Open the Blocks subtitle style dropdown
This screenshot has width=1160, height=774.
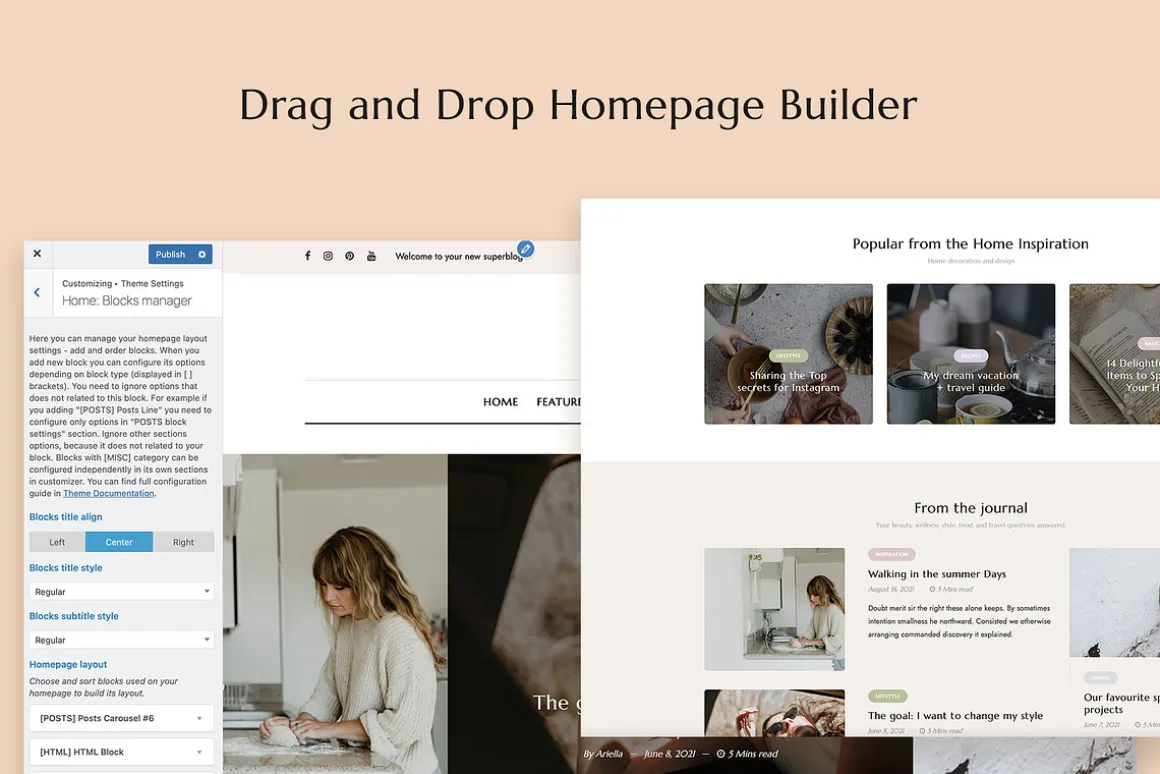(122, 640)
